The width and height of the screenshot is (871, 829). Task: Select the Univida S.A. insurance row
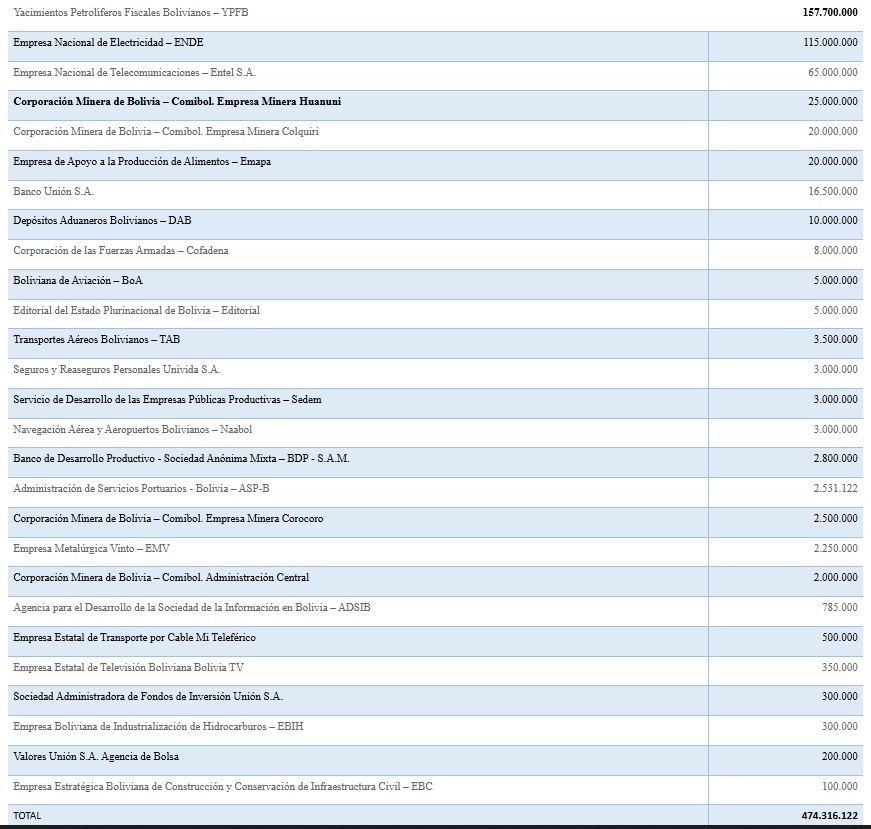(116, 370)
